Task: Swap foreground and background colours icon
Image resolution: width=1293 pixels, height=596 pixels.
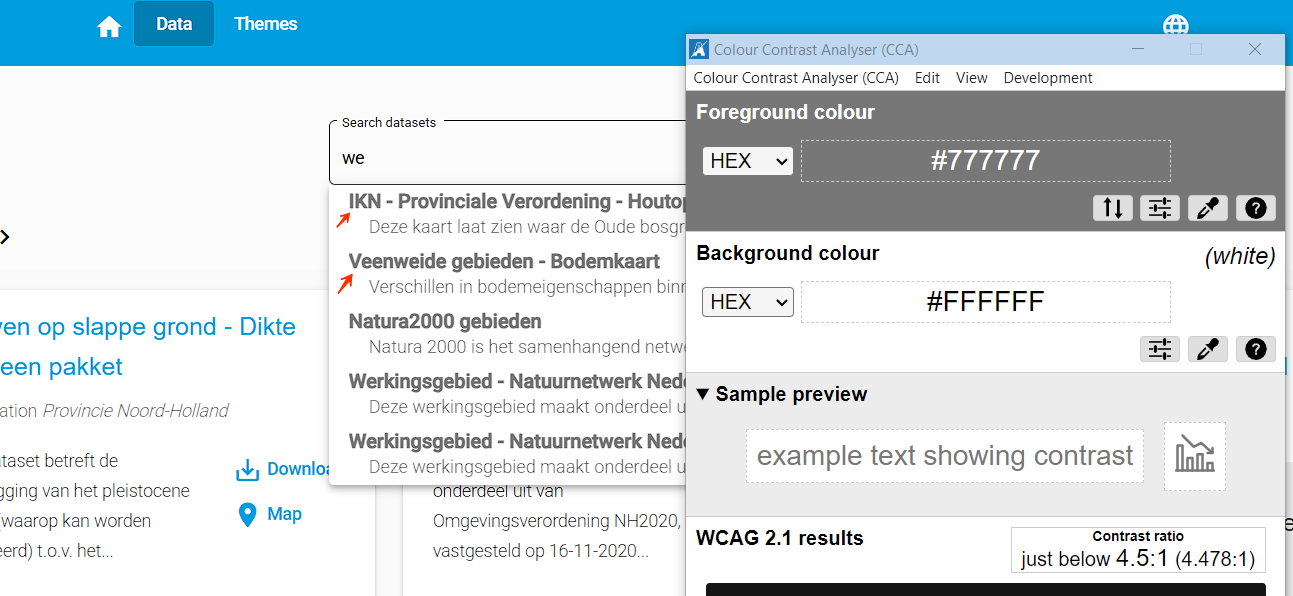Action: [x=1112, y=208]
